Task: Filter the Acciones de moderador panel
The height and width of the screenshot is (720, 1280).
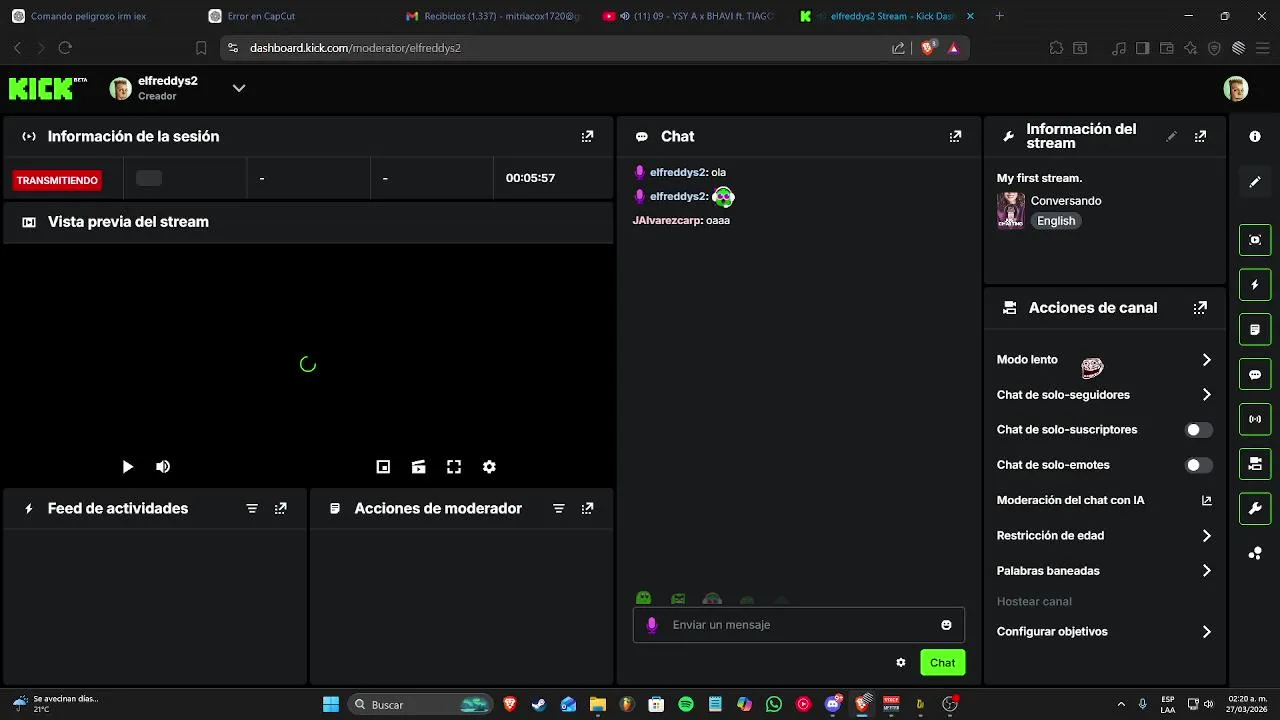Action: (559, 508)
